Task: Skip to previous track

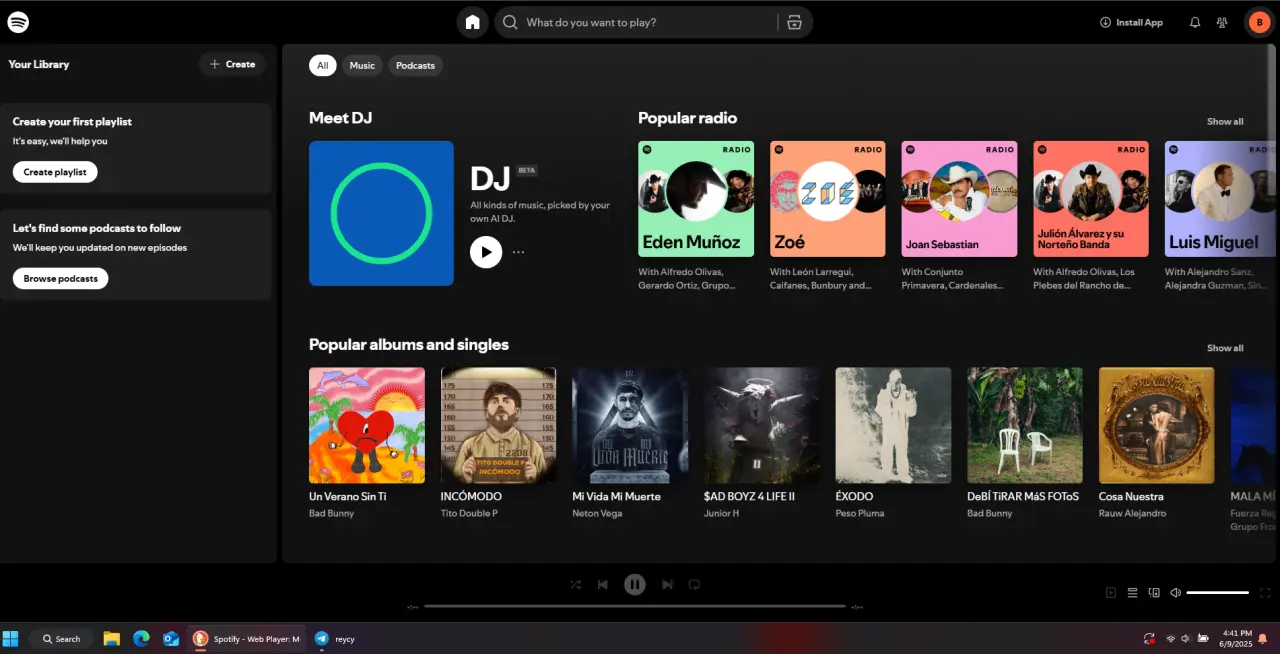Action: point(603,585)
